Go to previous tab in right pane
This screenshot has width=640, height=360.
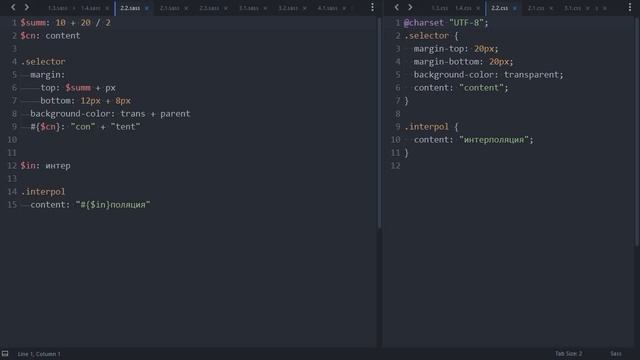coord(396,7)
